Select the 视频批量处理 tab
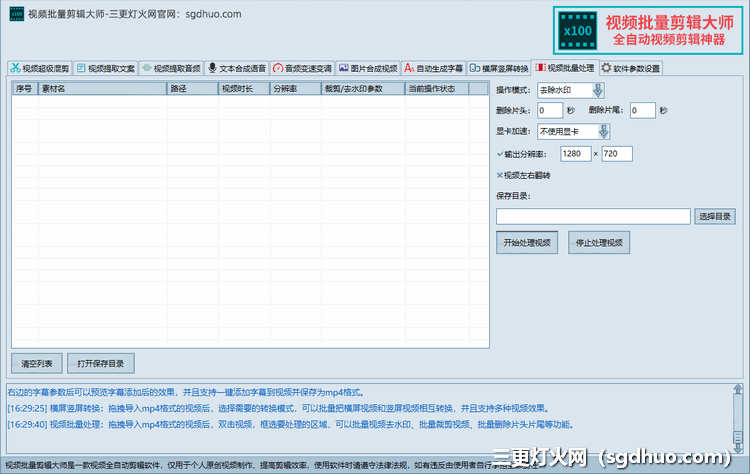 565,68
